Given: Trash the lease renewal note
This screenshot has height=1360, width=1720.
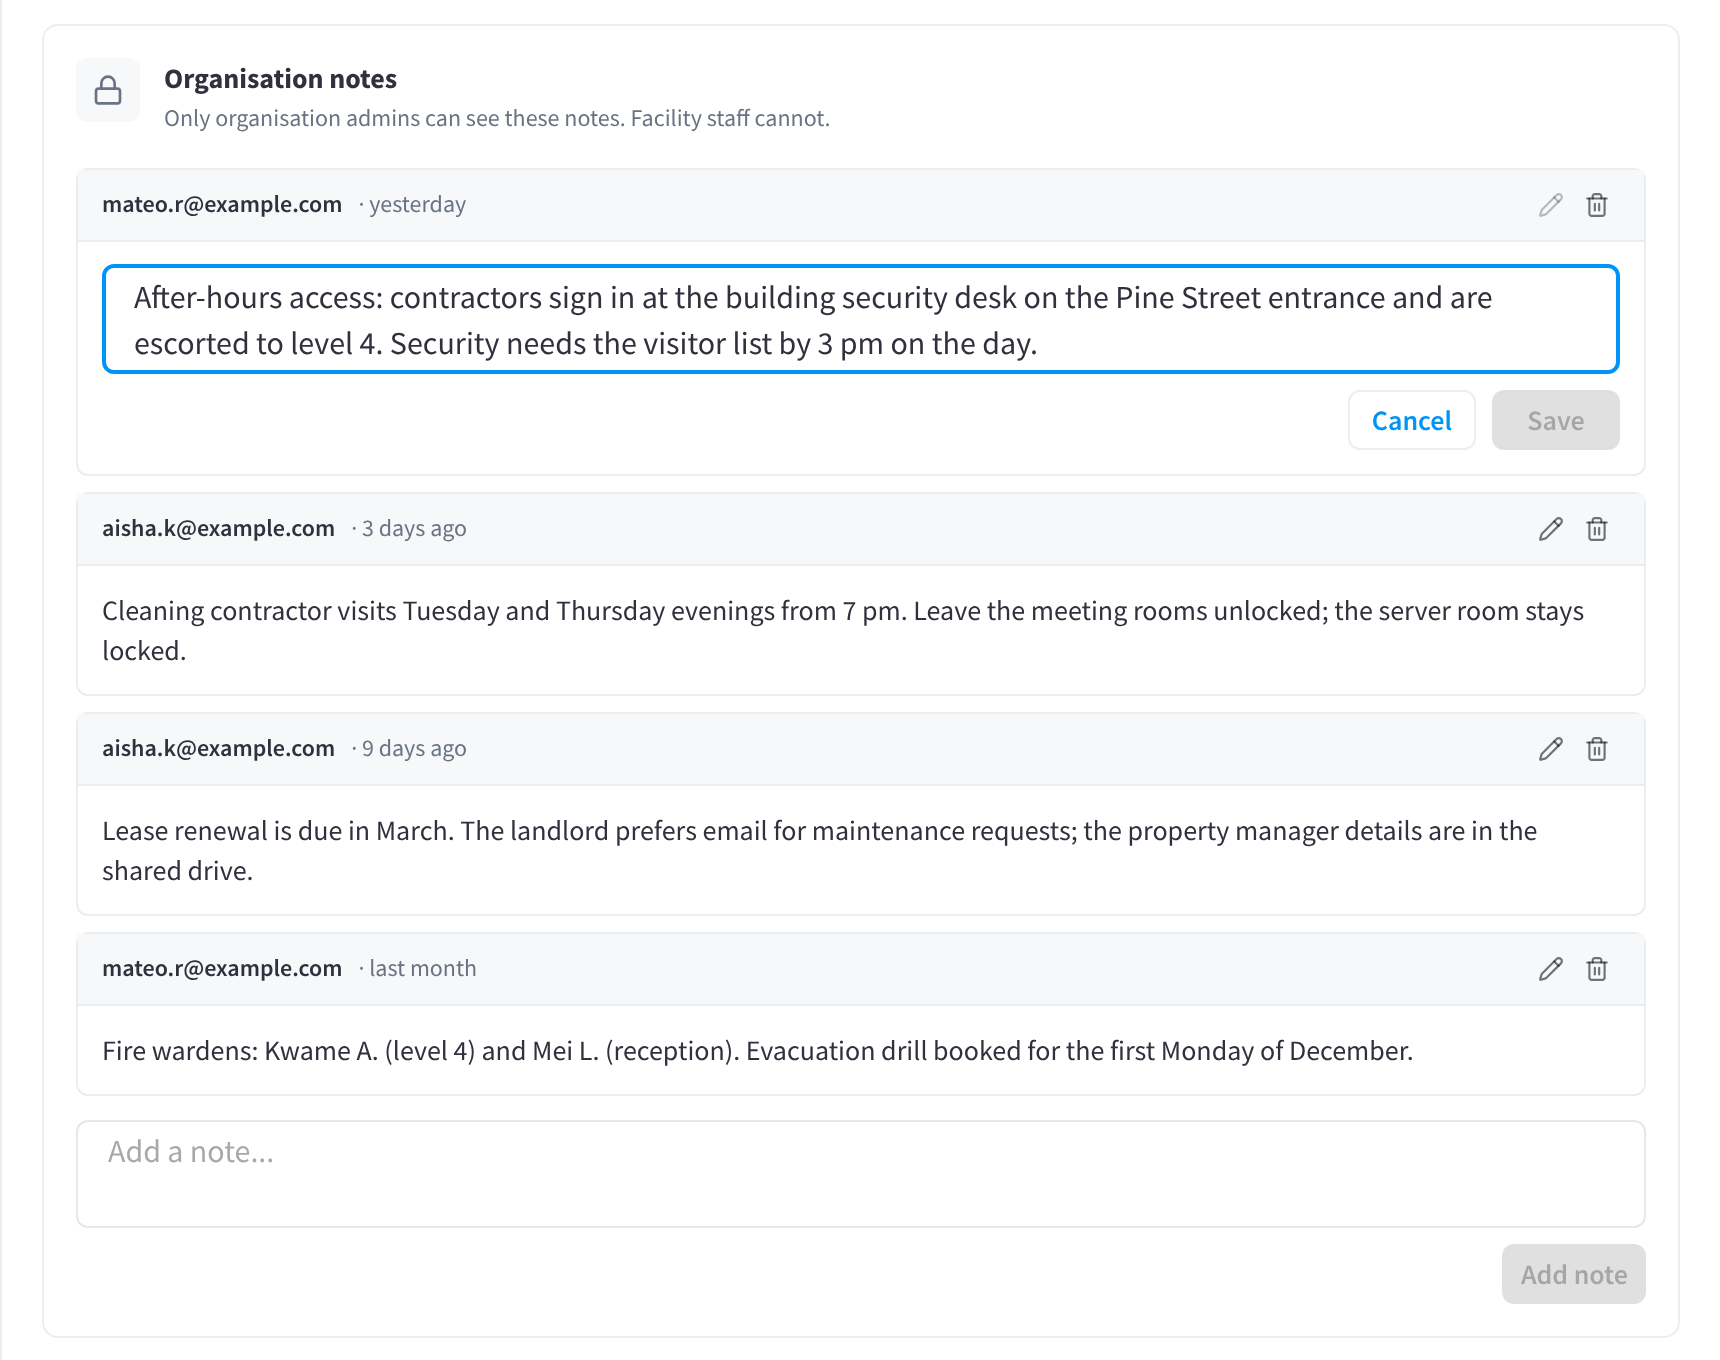Looking at the screenshot, I should (x=1597, y=749).
